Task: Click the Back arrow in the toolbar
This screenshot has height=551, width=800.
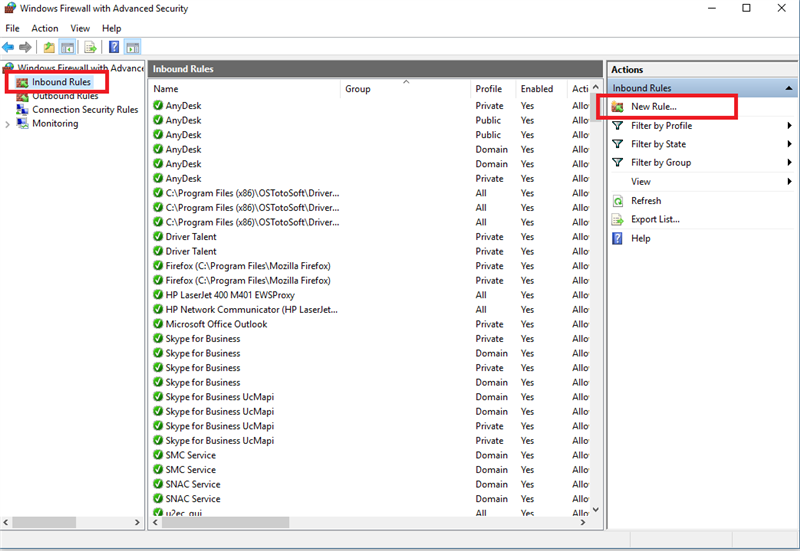Action: tap(9, 47)
